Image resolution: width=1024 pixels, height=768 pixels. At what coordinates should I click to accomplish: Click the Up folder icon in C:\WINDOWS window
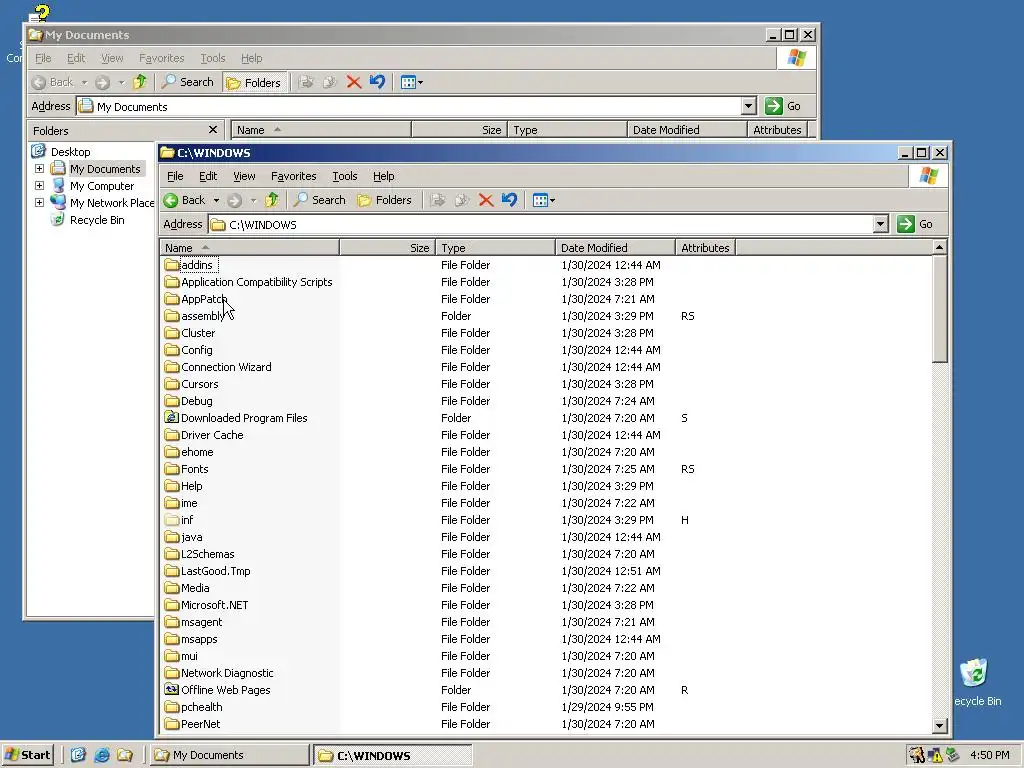(x=272, y=200)
